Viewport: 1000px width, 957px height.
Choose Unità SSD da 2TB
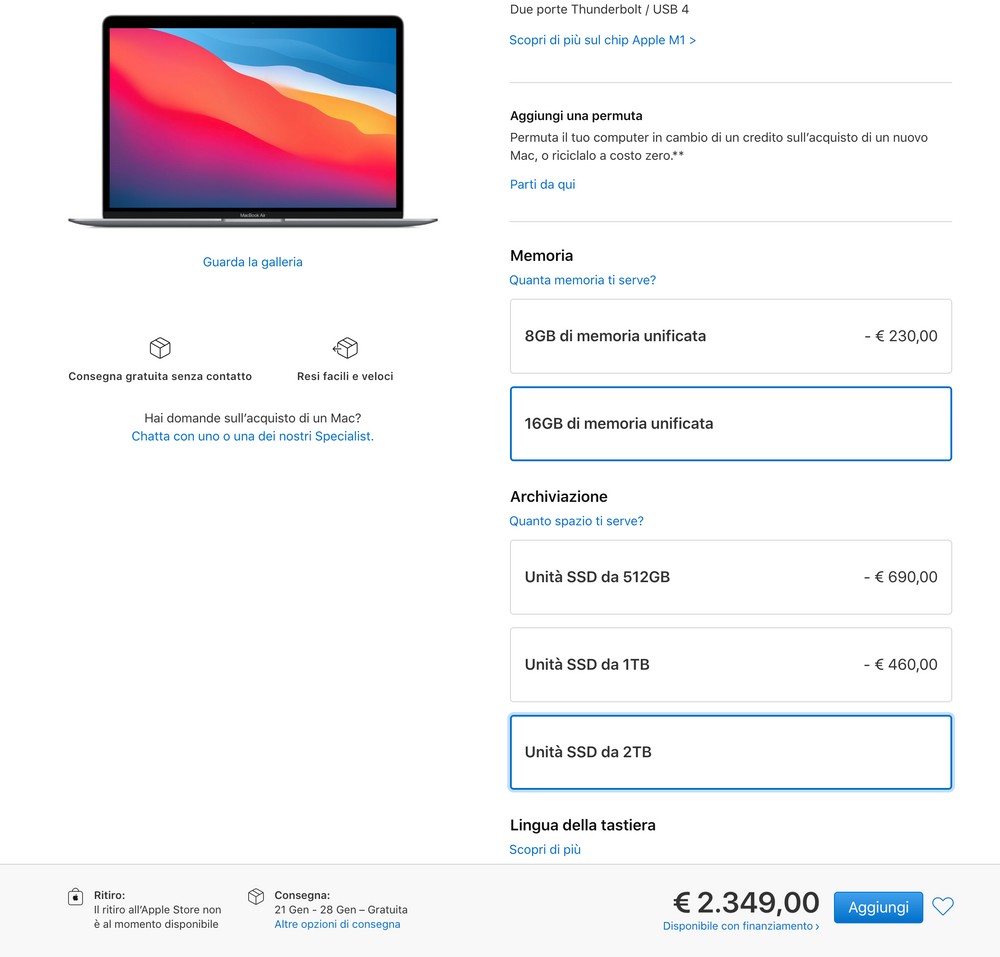click(x=731, y=752)
